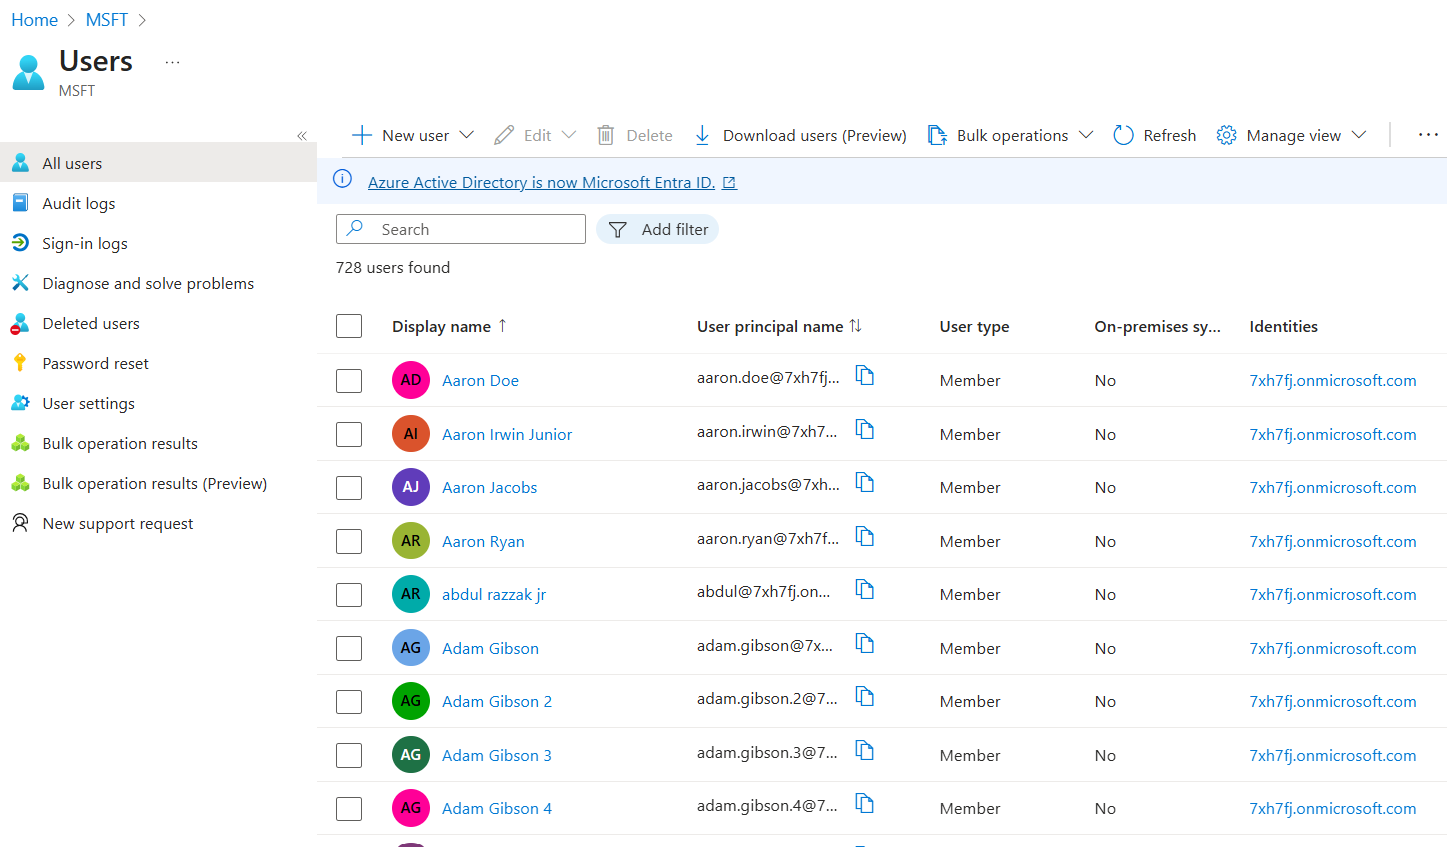Open the Aaron Jacobs user profile link
Image resolution: width=1447 pixels, height=847 pixels.
point(489,487)
